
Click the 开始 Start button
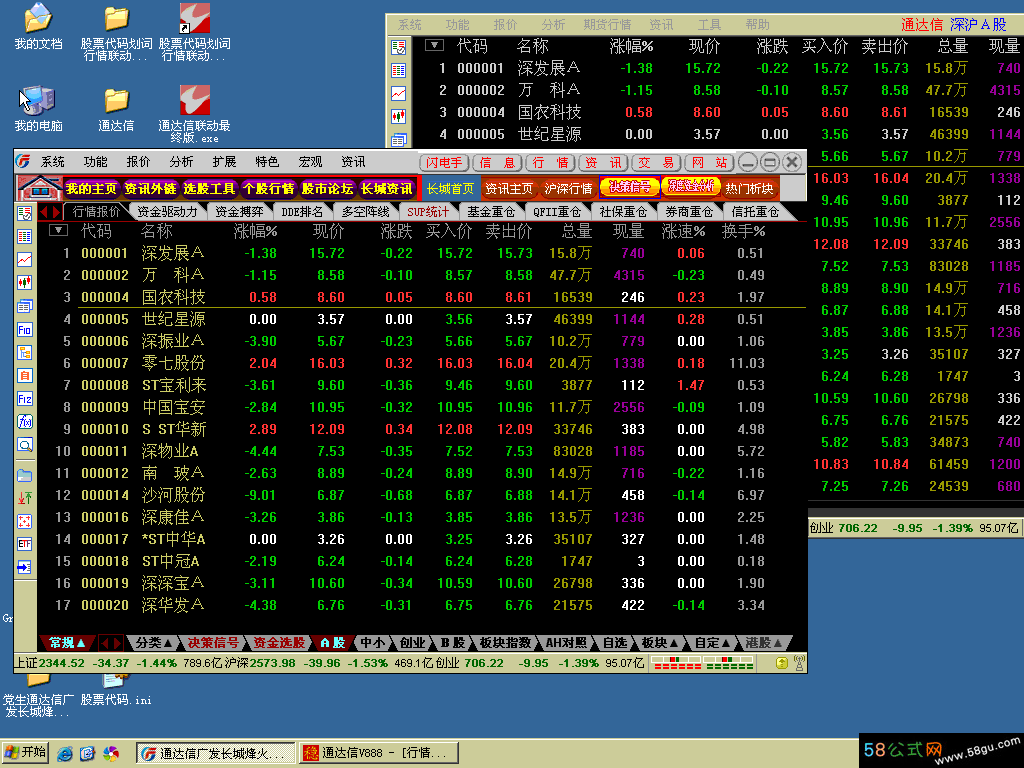[x=26, y=753]
